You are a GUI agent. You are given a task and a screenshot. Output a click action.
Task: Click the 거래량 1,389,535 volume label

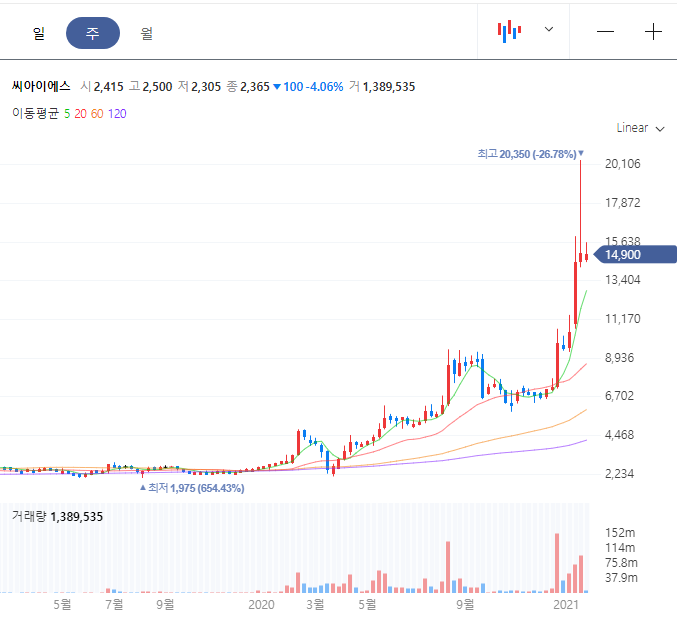coord(57,516)
